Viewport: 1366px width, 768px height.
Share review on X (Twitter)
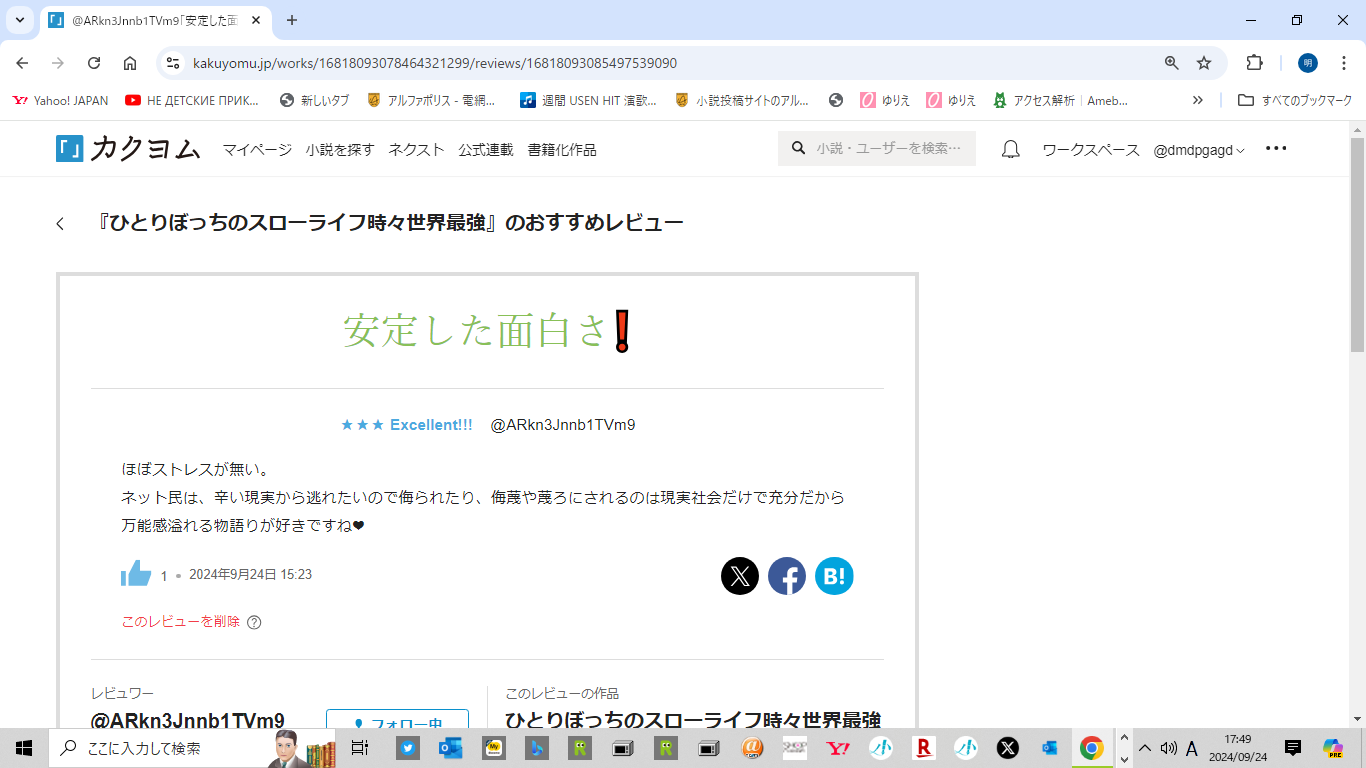740,576
